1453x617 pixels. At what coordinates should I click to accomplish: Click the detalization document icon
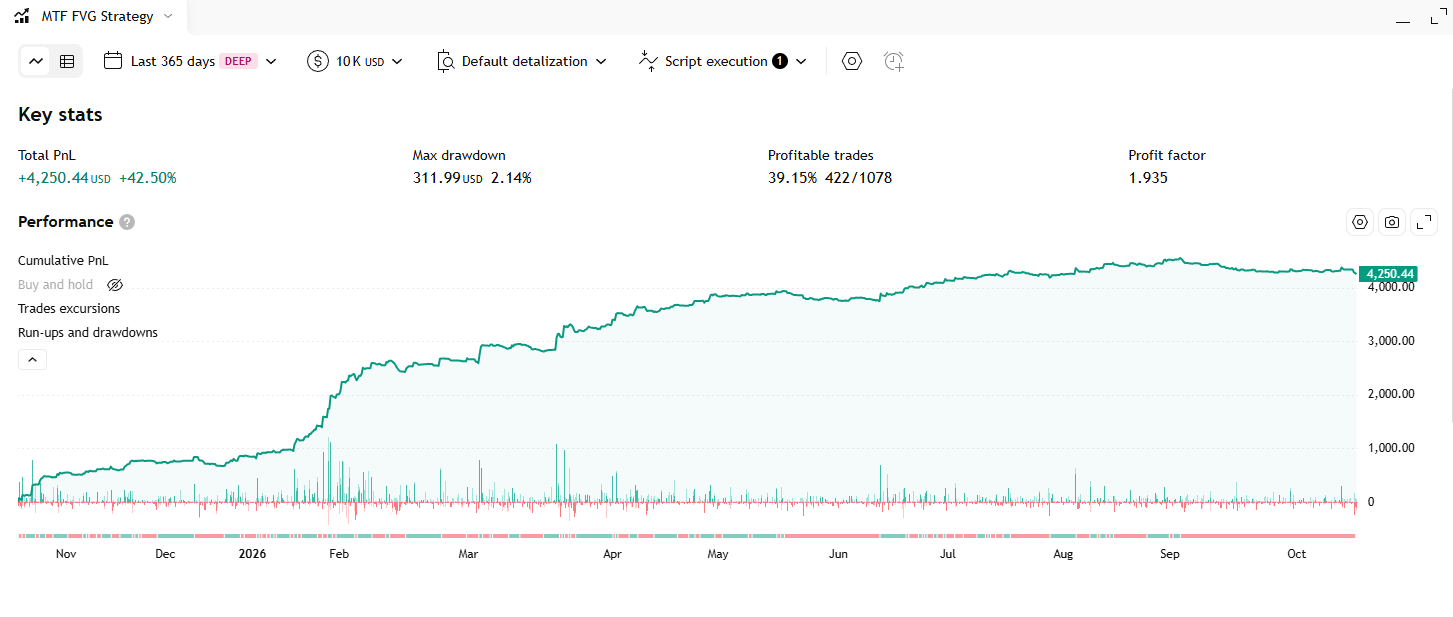point(446,61)
